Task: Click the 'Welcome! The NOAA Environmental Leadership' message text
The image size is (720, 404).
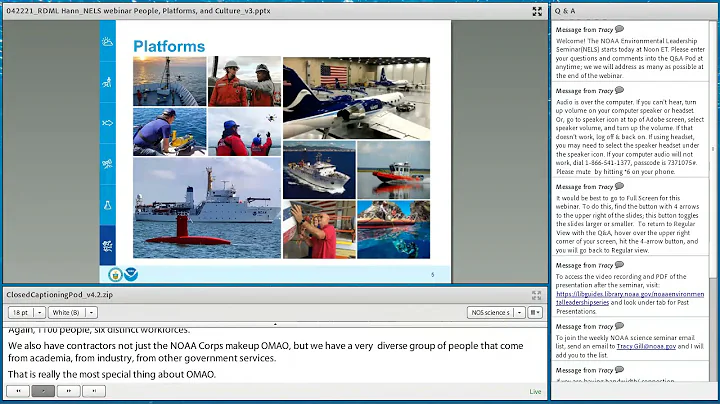Action: pos(630,58)
